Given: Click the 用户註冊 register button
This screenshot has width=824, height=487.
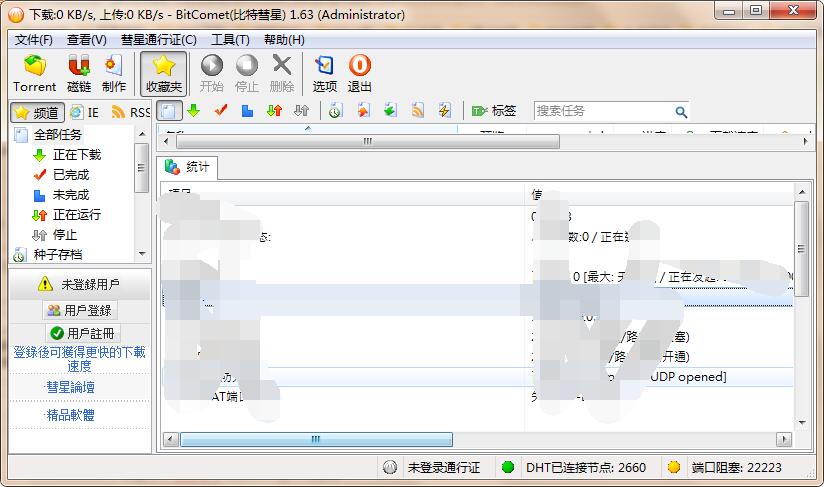Looking at the screenshot, I should 83,334.
